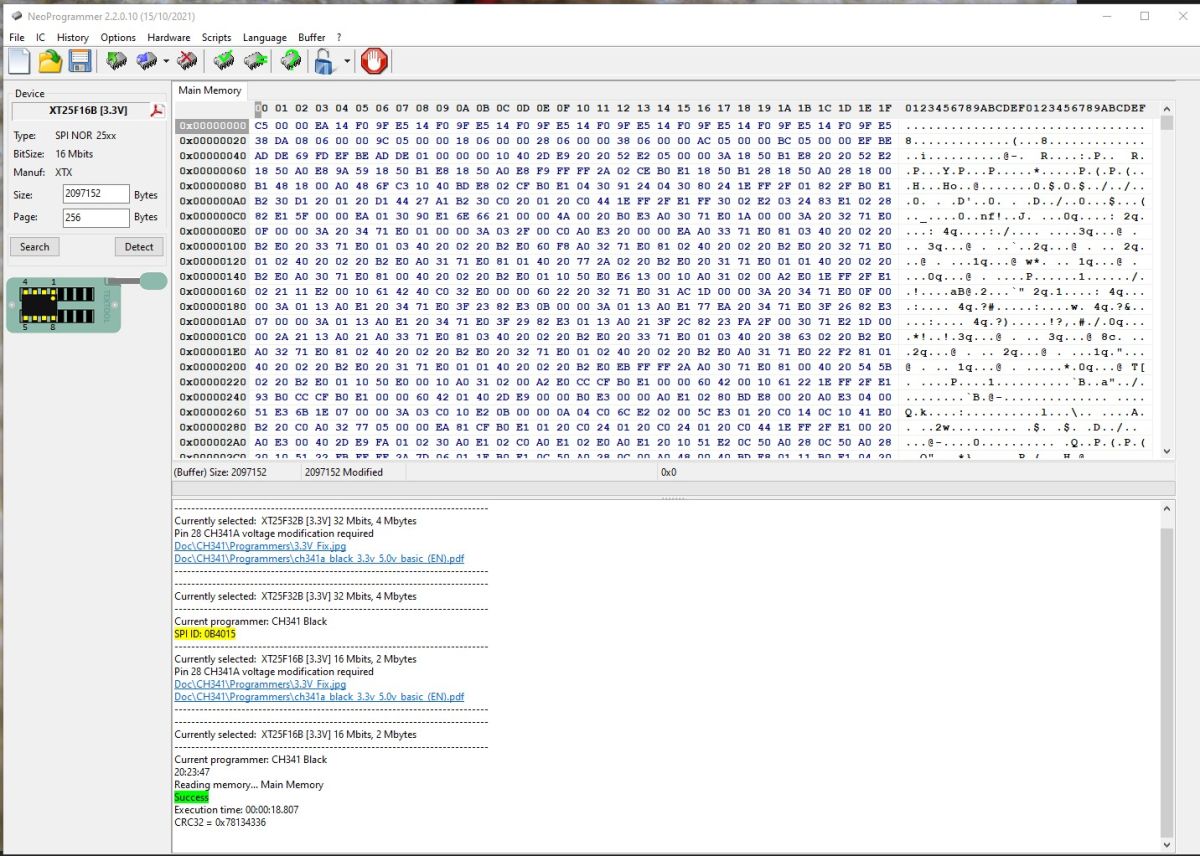Screen dimensions: 1200x856
Task: Click the hex address 0x00000020 row header
Action: pos(212,141)
